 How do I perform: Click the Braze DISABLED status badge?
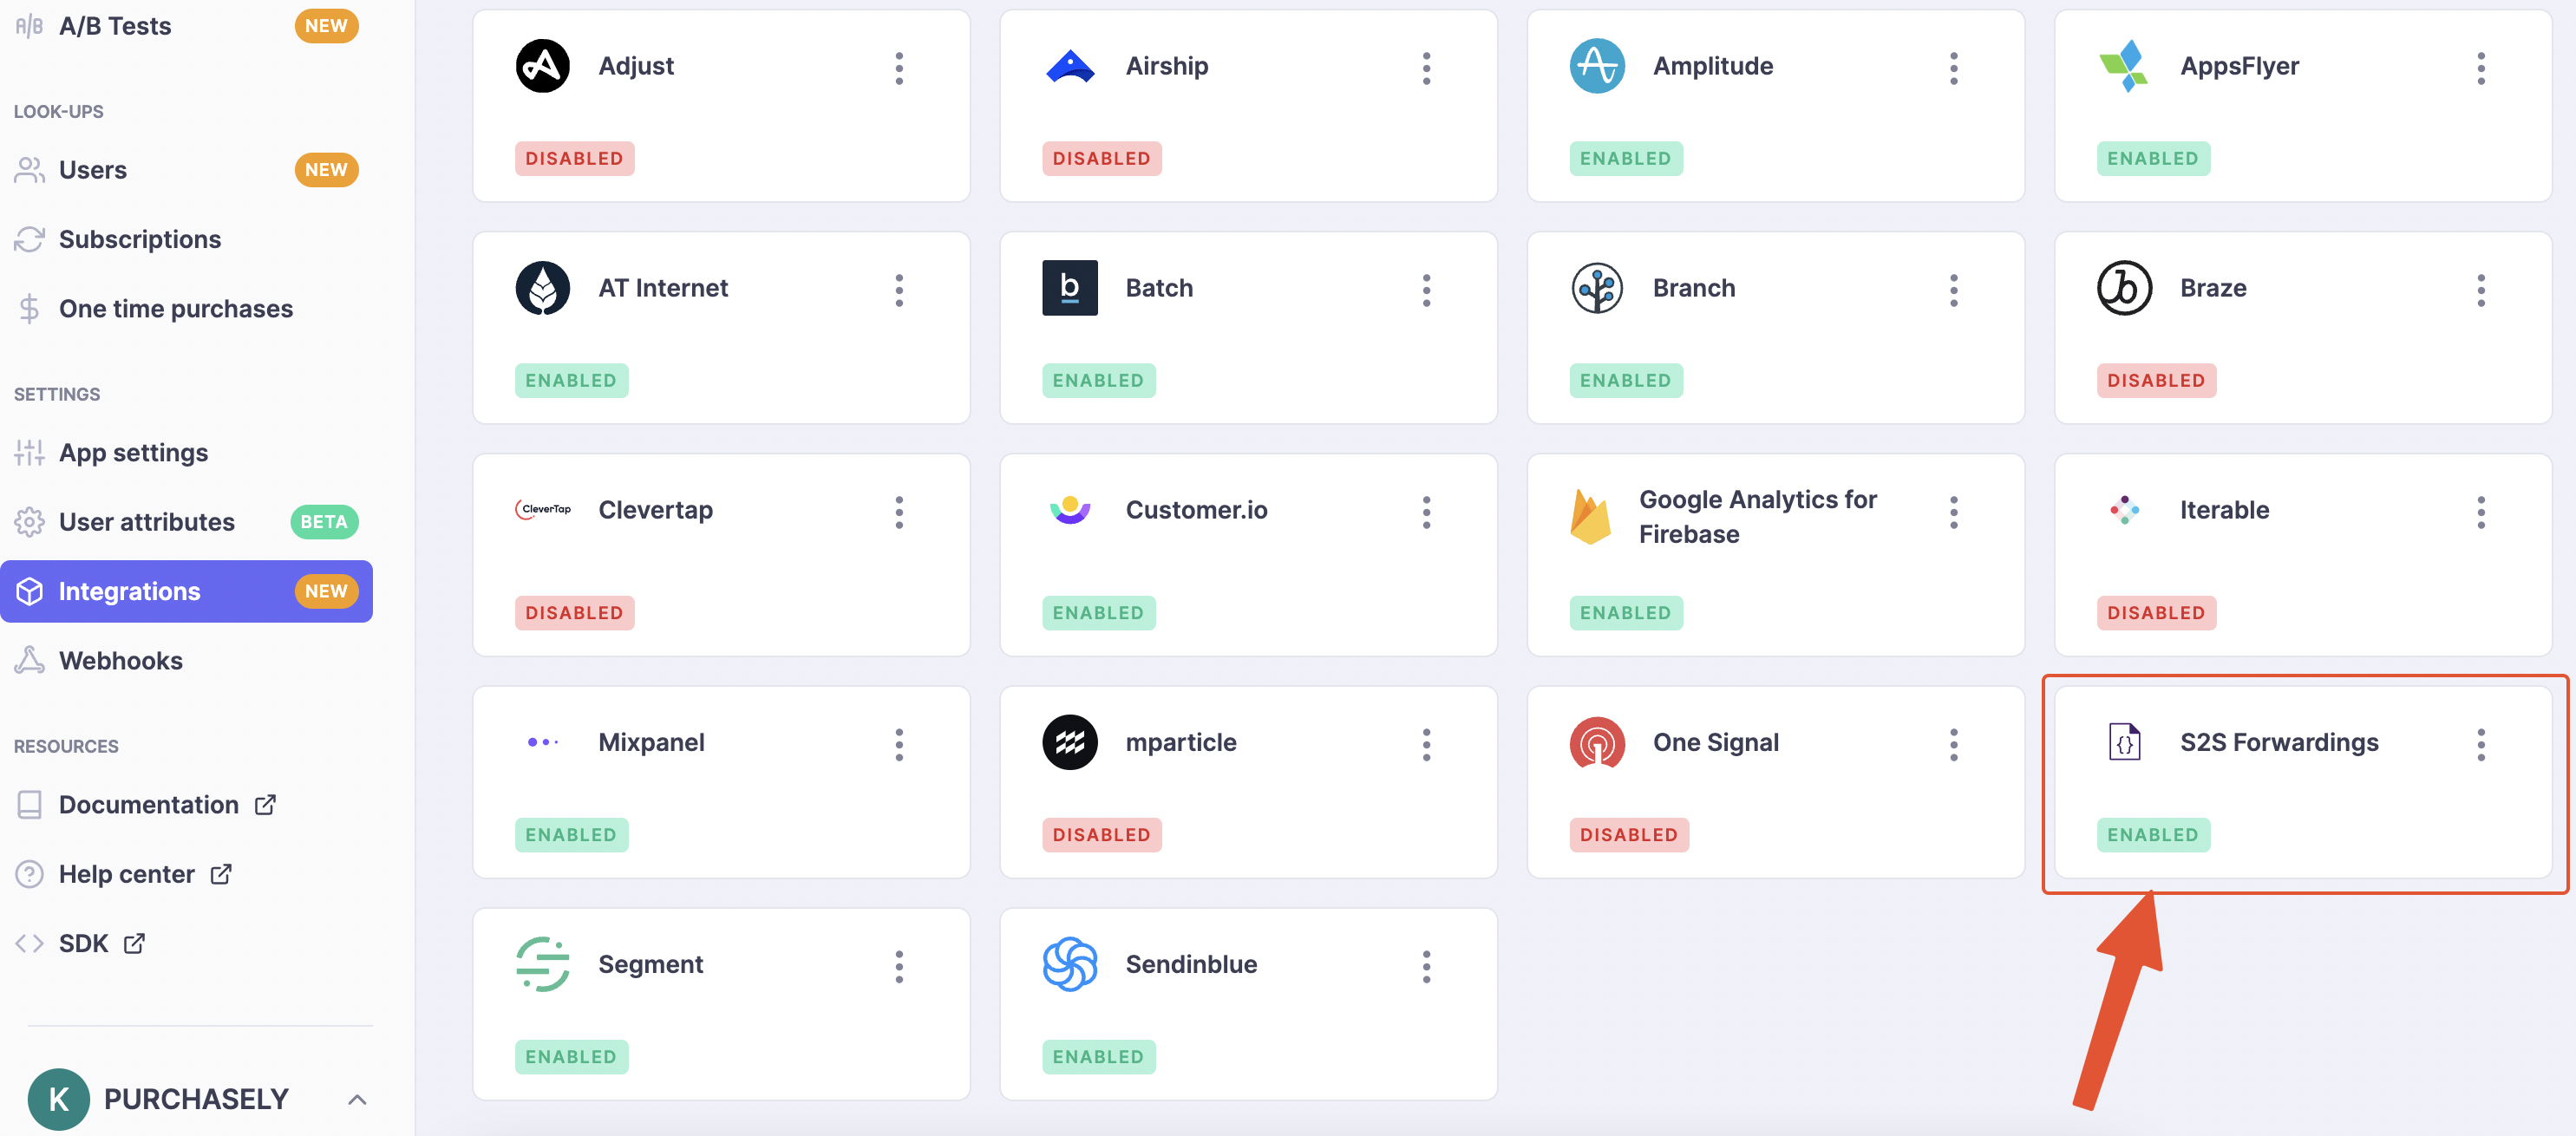pos(2155,380)
